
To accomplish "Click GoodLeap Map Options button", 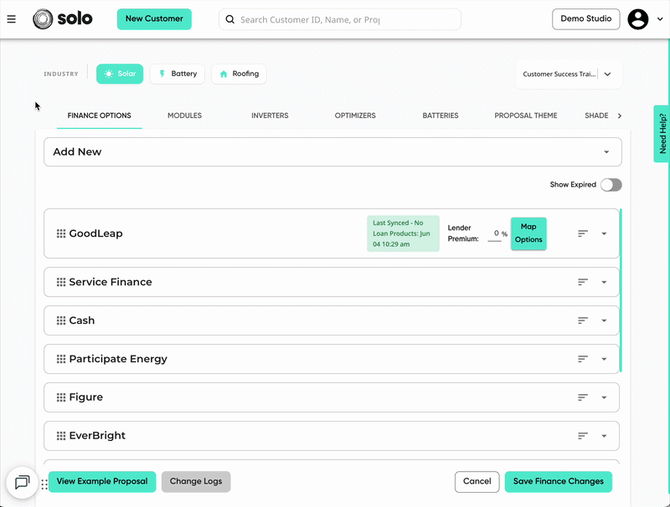I will click(529, 234).
